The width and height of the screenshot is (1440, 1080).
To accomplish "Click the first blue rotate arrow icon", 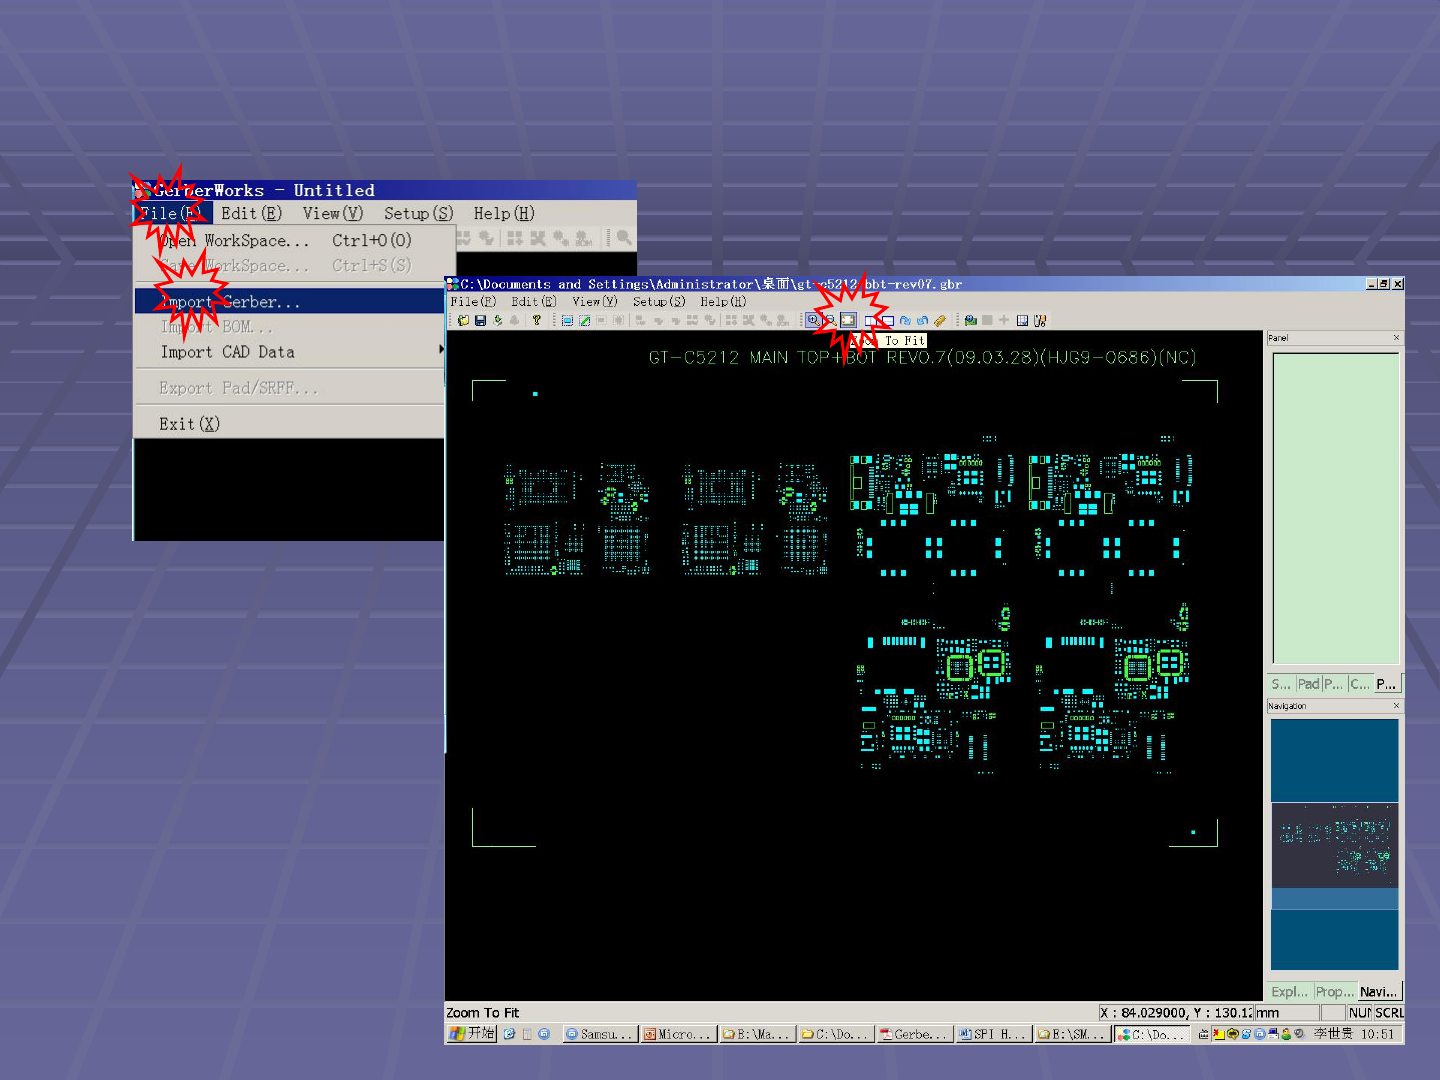I will [x=905, y=320].
